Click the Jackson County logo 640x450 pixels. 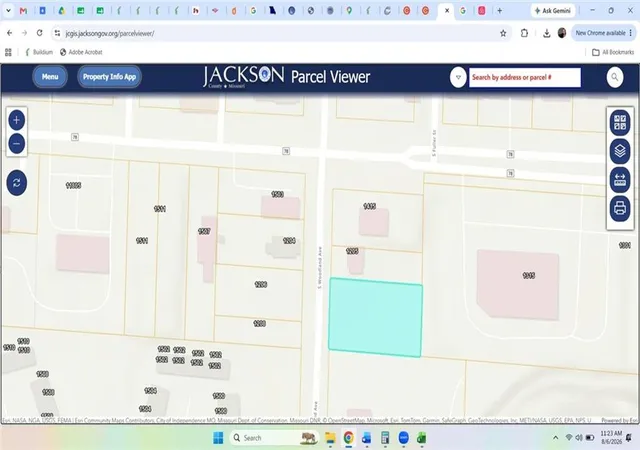(x=244, y=77)
